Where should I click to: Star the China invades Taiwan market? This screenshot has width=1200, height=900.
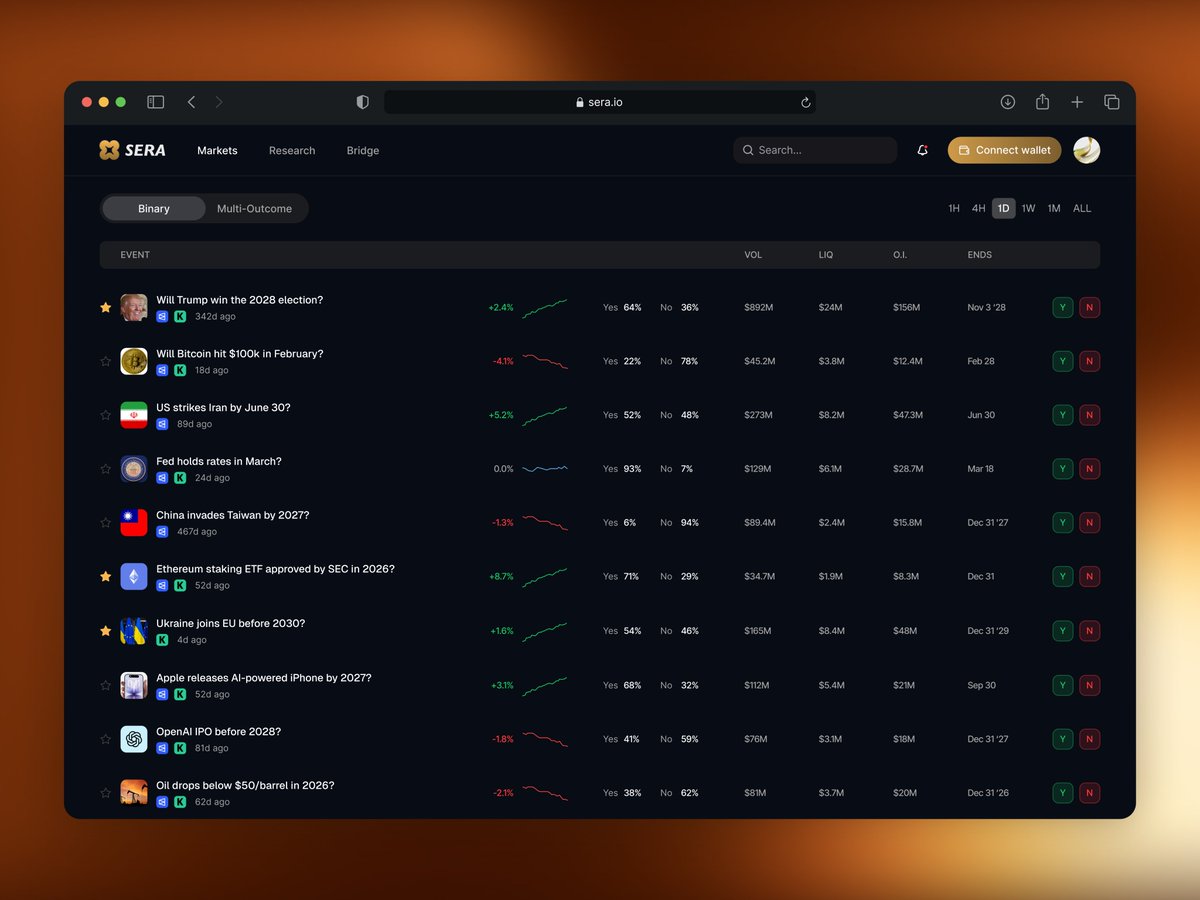pos(105,523)
